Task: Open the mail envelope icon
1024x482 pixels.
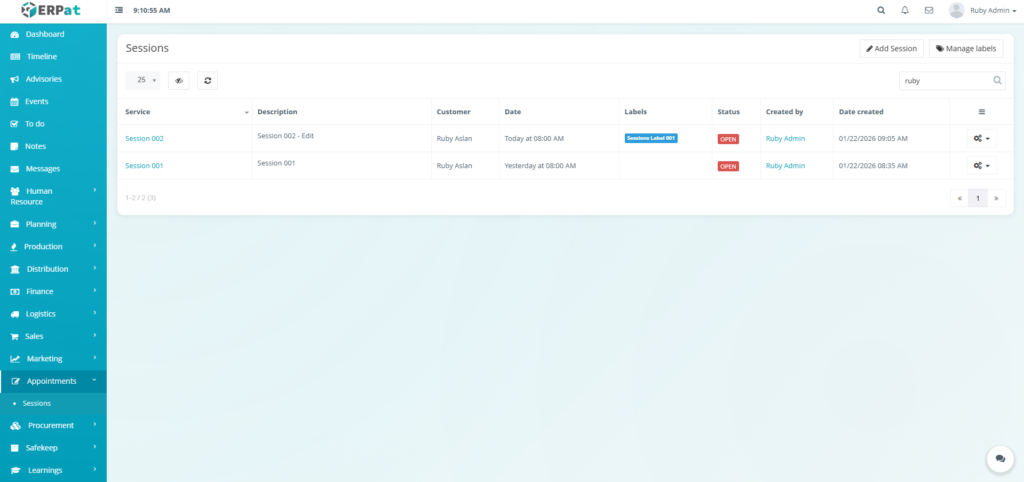Action: tap(929, 10)
